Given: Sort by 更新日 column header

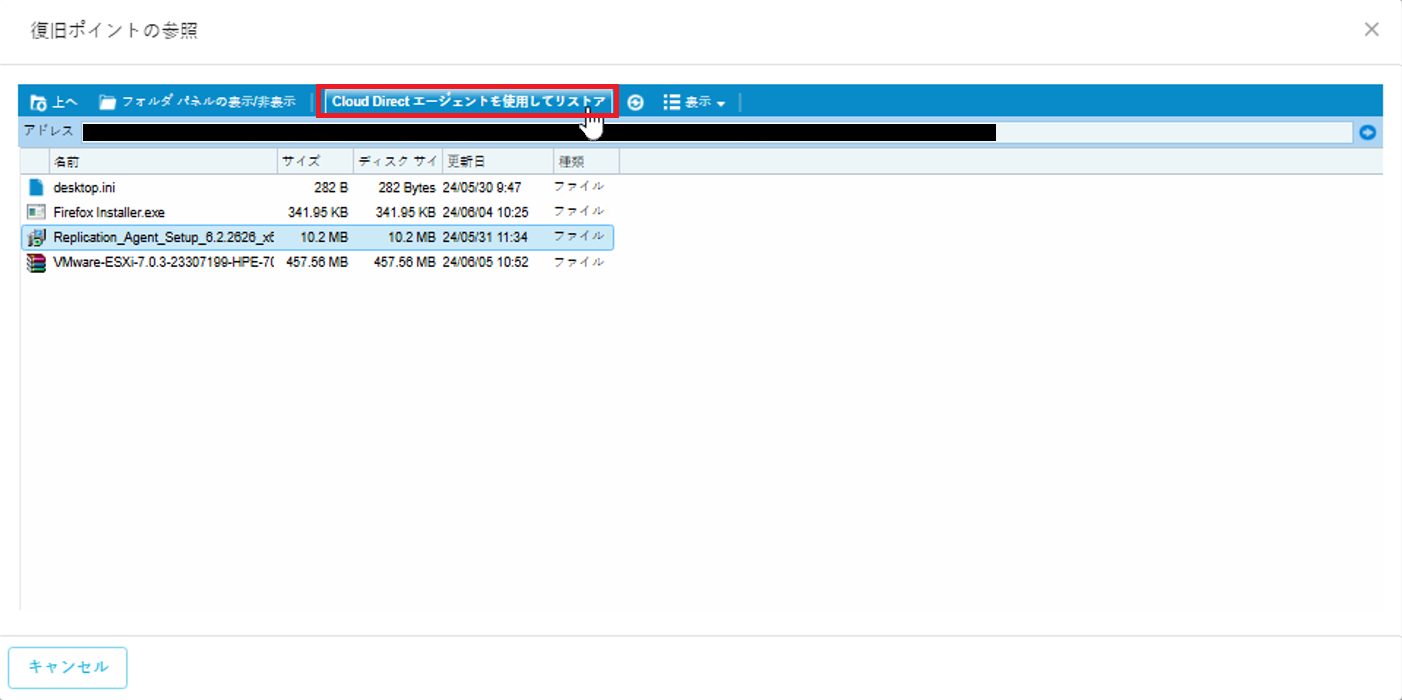Looking at the screenshot, I should pos(498,161).
